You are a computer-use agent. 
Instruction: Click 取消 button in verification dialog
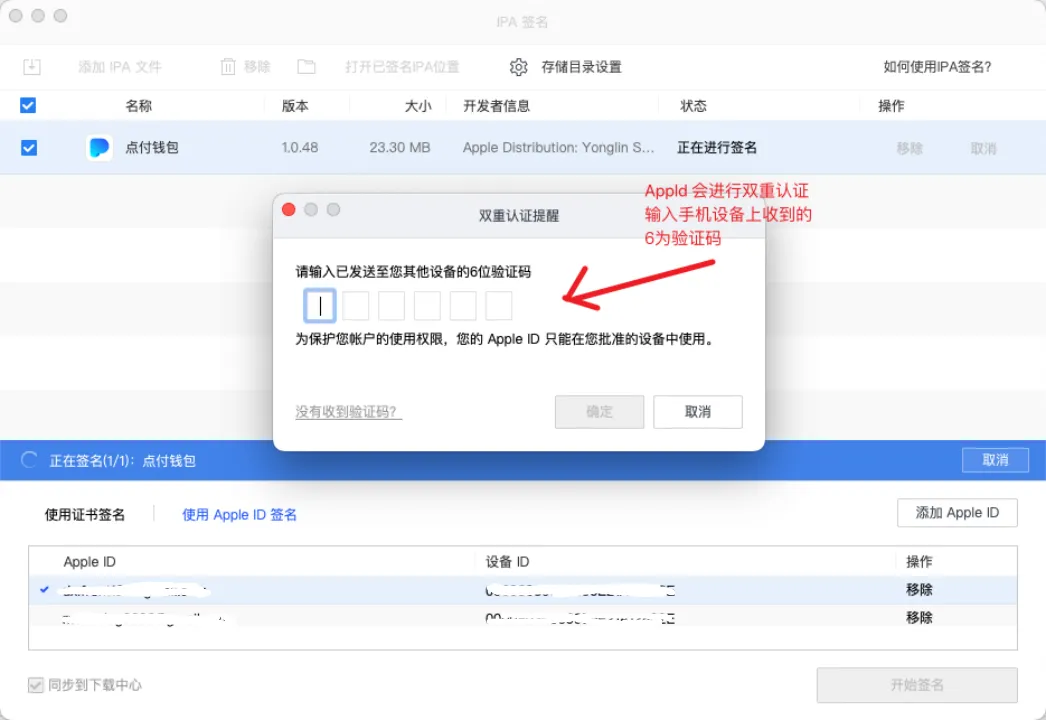pos(697,412)
